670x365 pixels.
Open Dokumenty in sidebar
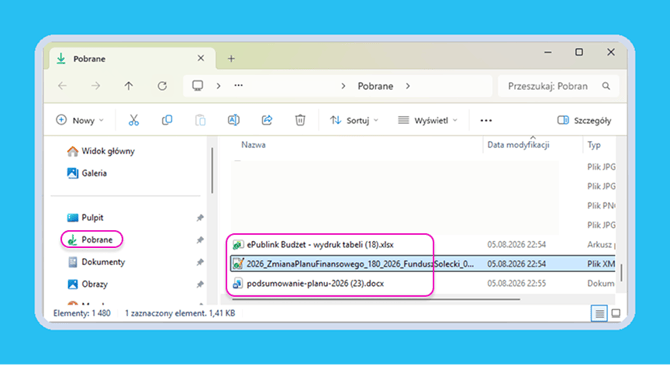97,262
